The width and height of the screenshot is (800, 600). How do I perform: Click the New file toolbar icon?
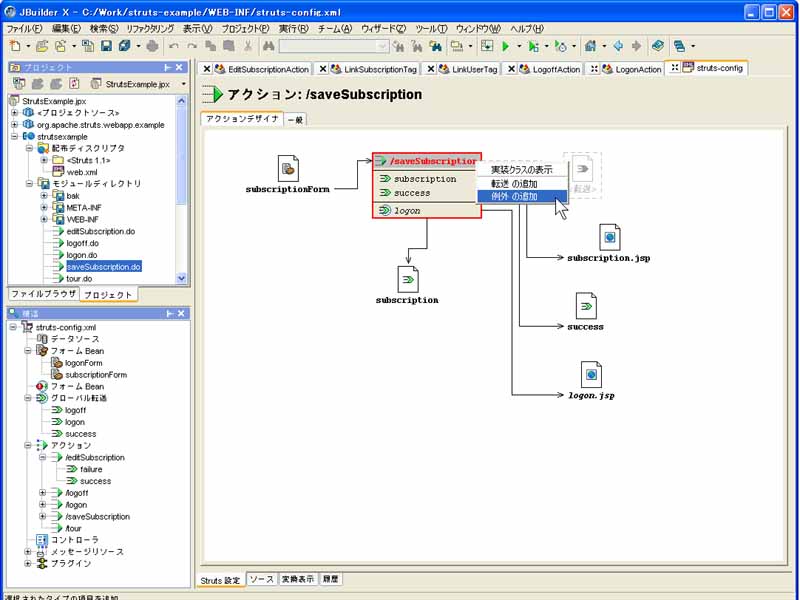pos(15,46)
